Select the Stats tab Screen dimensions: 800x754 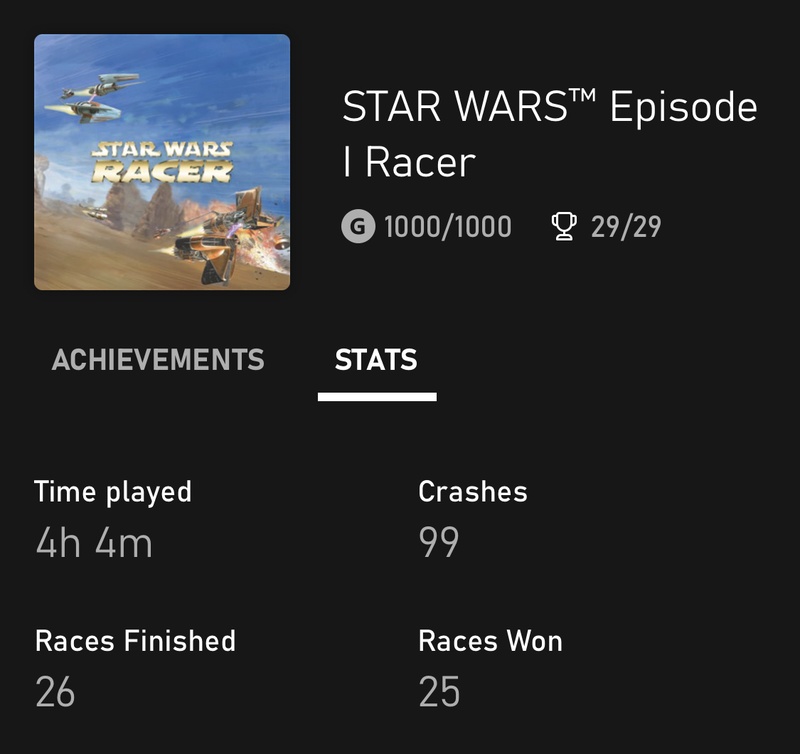coord(376,360)
